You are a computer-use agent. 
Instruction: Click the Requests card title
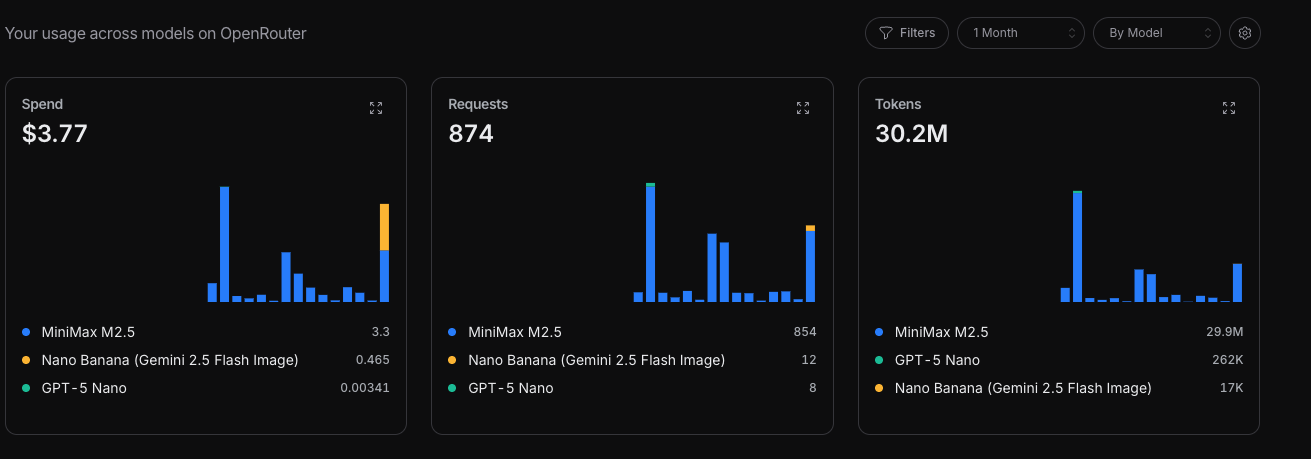(x=478, y=104)
